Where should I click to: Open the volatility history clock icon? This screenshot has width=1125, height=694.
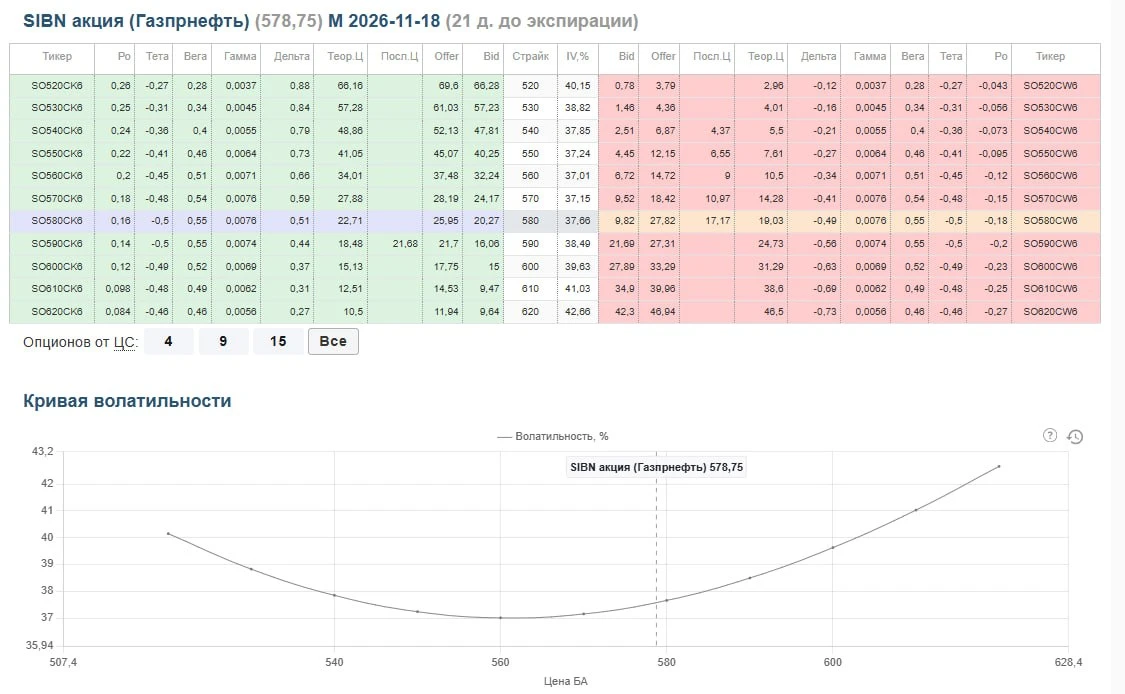(1074, 436)
